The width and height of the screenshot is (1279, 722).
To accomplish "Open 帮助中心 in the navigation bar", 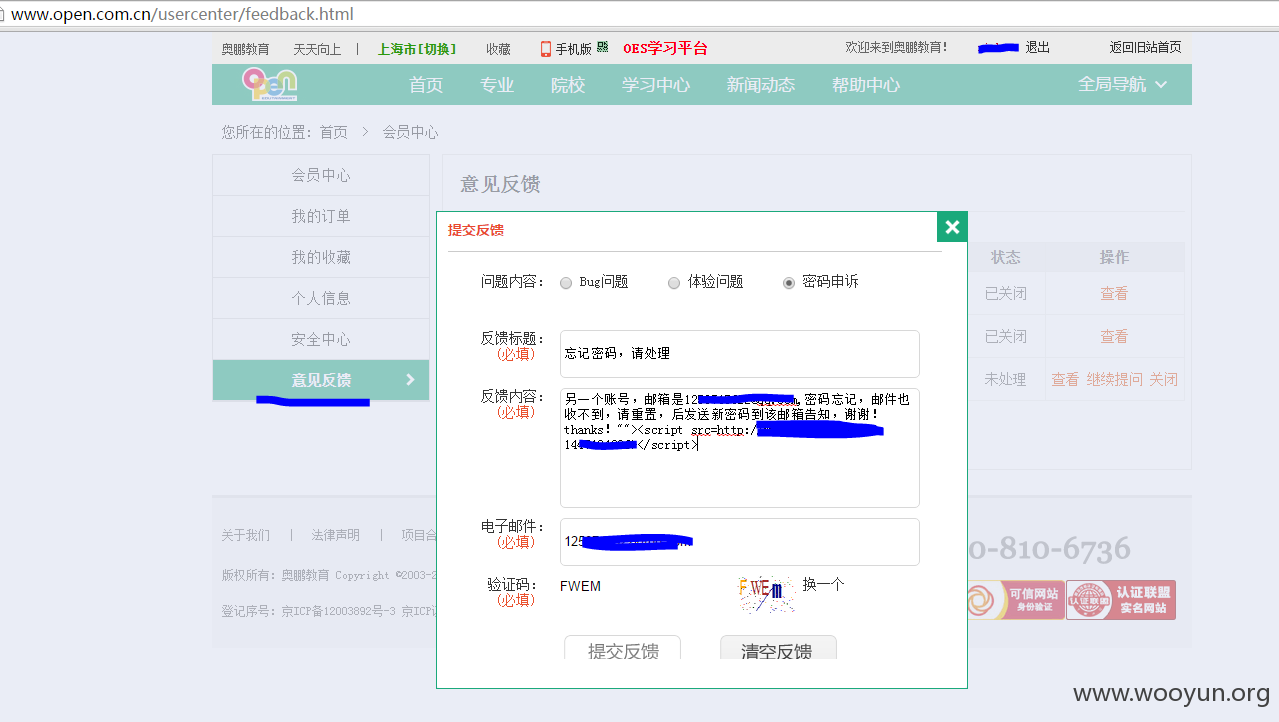I will tap(866, 85).
